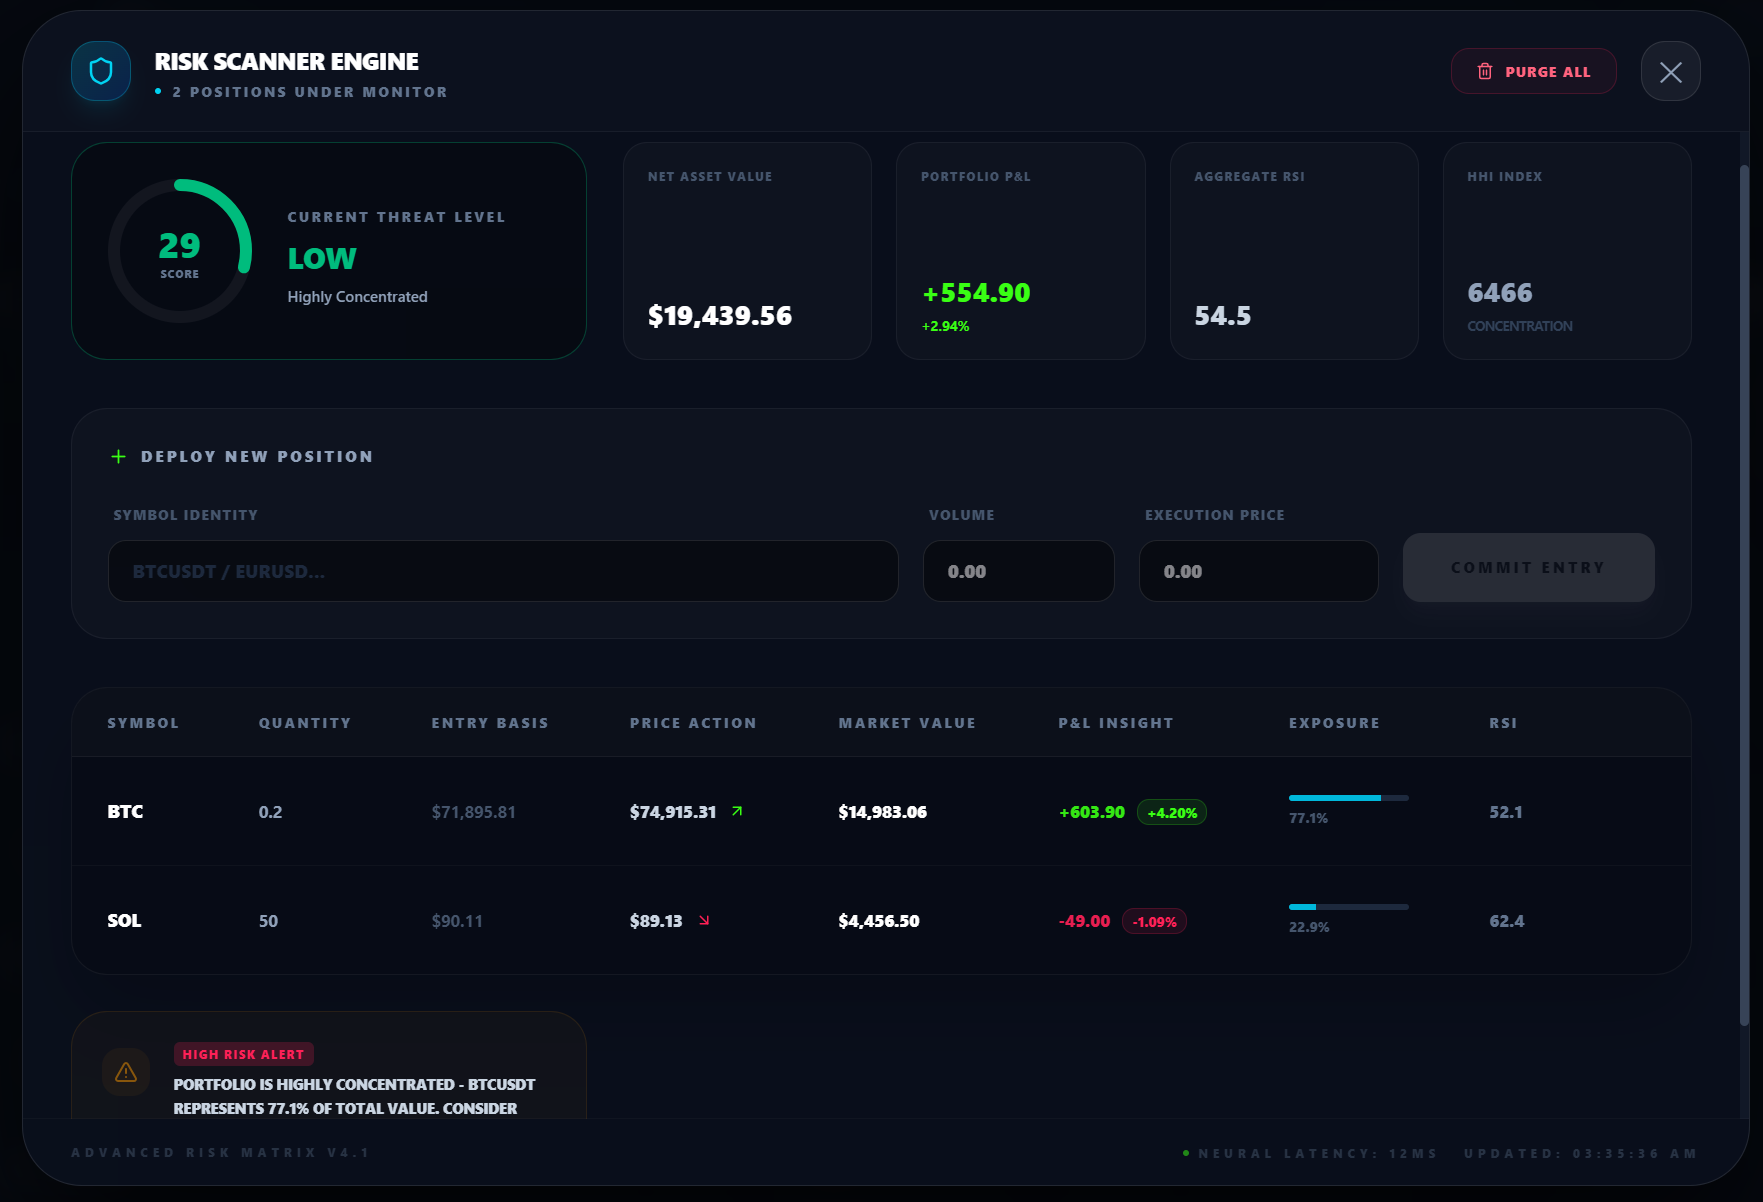Screen dimensions: 1763x1202
Task: Click the threat score circular gauge
Action: click(x=180, y=251)
